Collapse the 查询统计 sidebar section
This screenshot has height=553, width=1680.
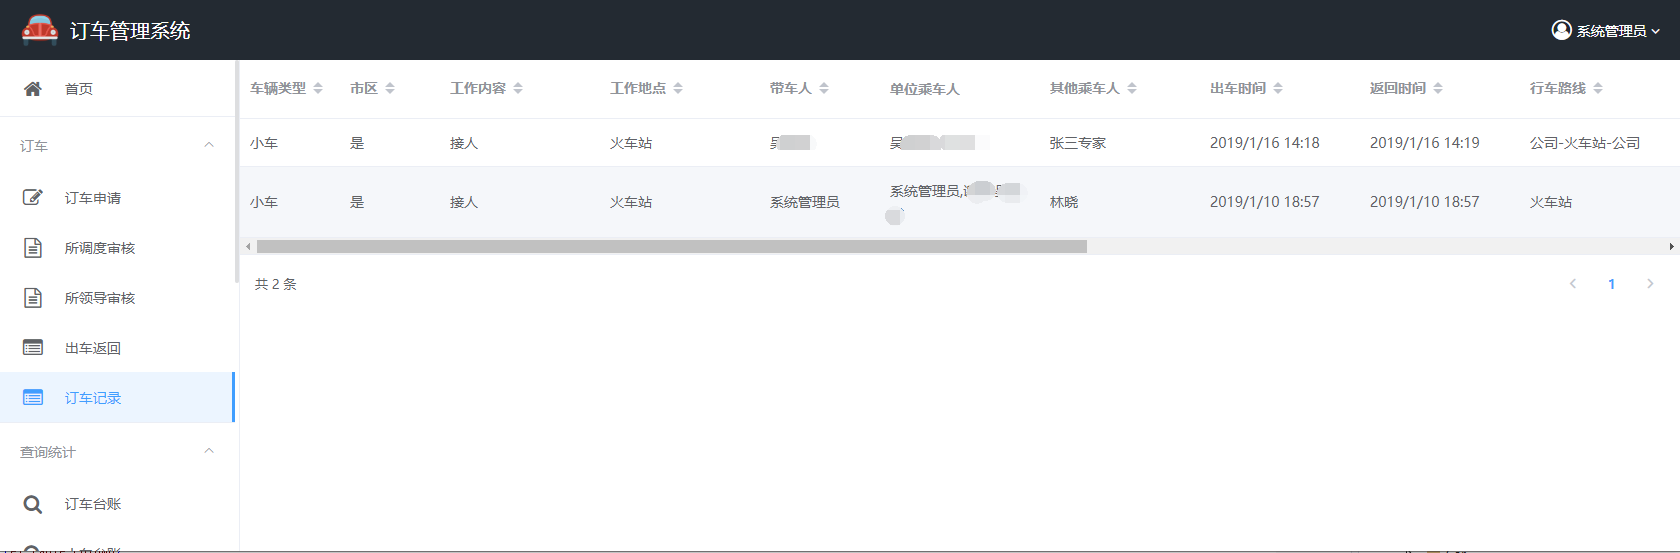(x=209, y=451)
